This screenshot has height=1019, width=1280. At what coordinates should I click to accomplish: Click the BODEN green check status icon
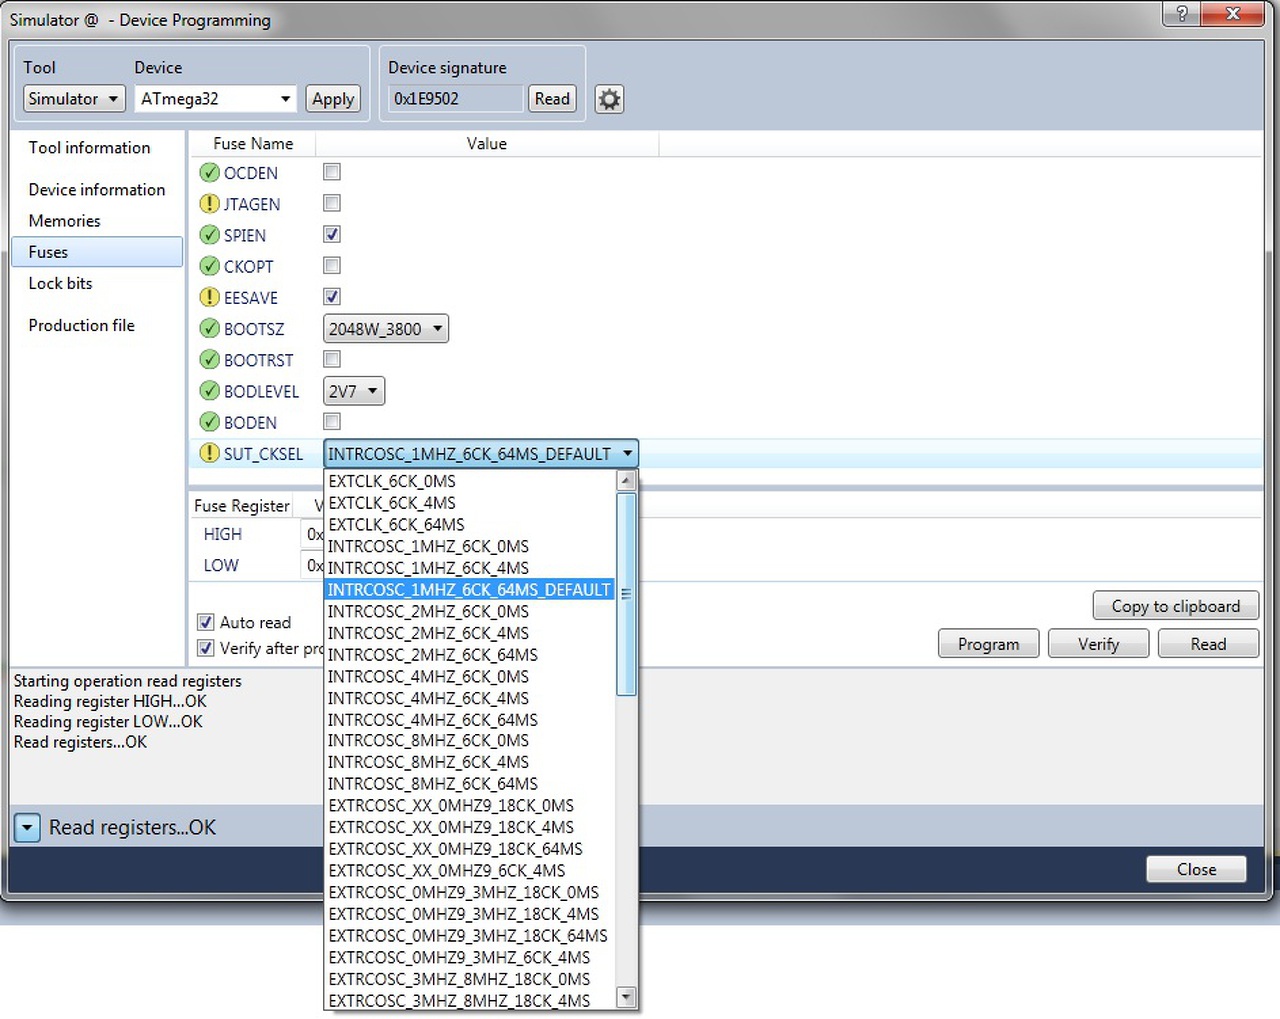[x=209, y=422]
